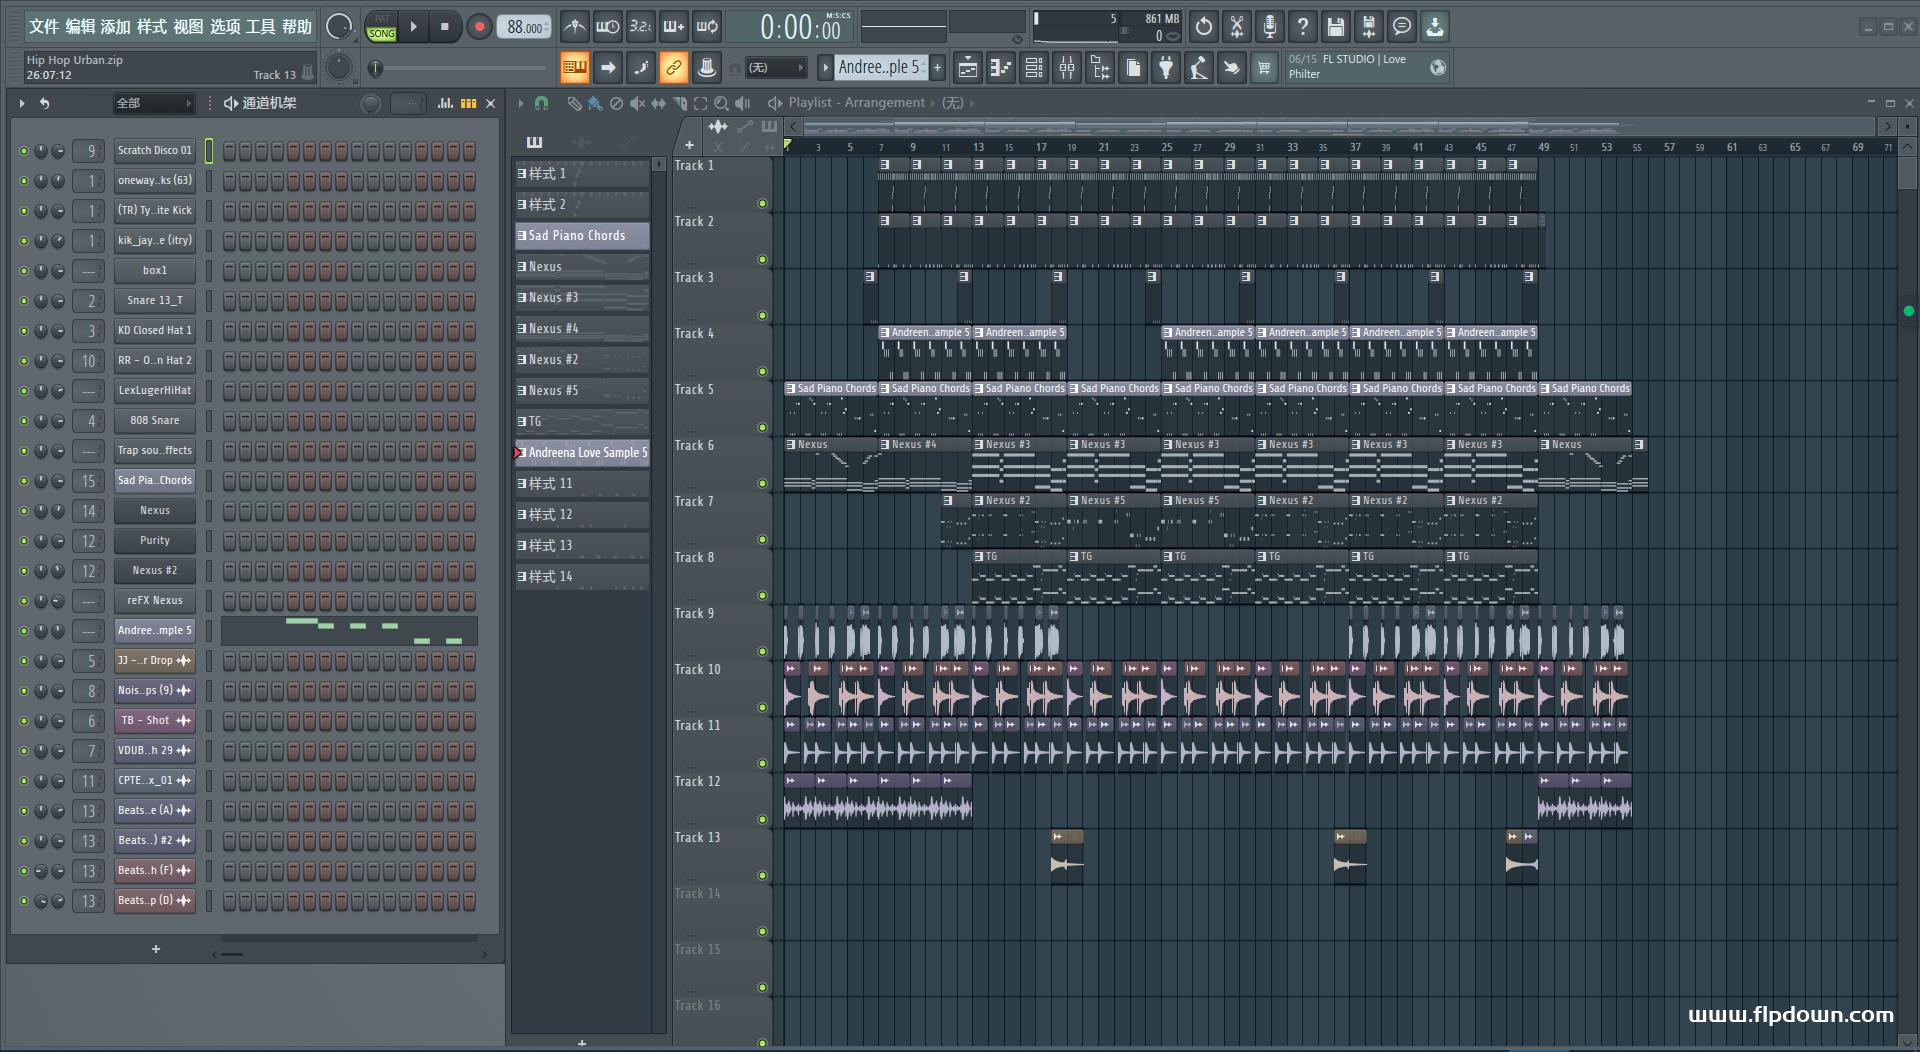This screenshot has width=1920, height=1052.
Task: Open the plugin picker plug icon
Action: click(1166, 68)
